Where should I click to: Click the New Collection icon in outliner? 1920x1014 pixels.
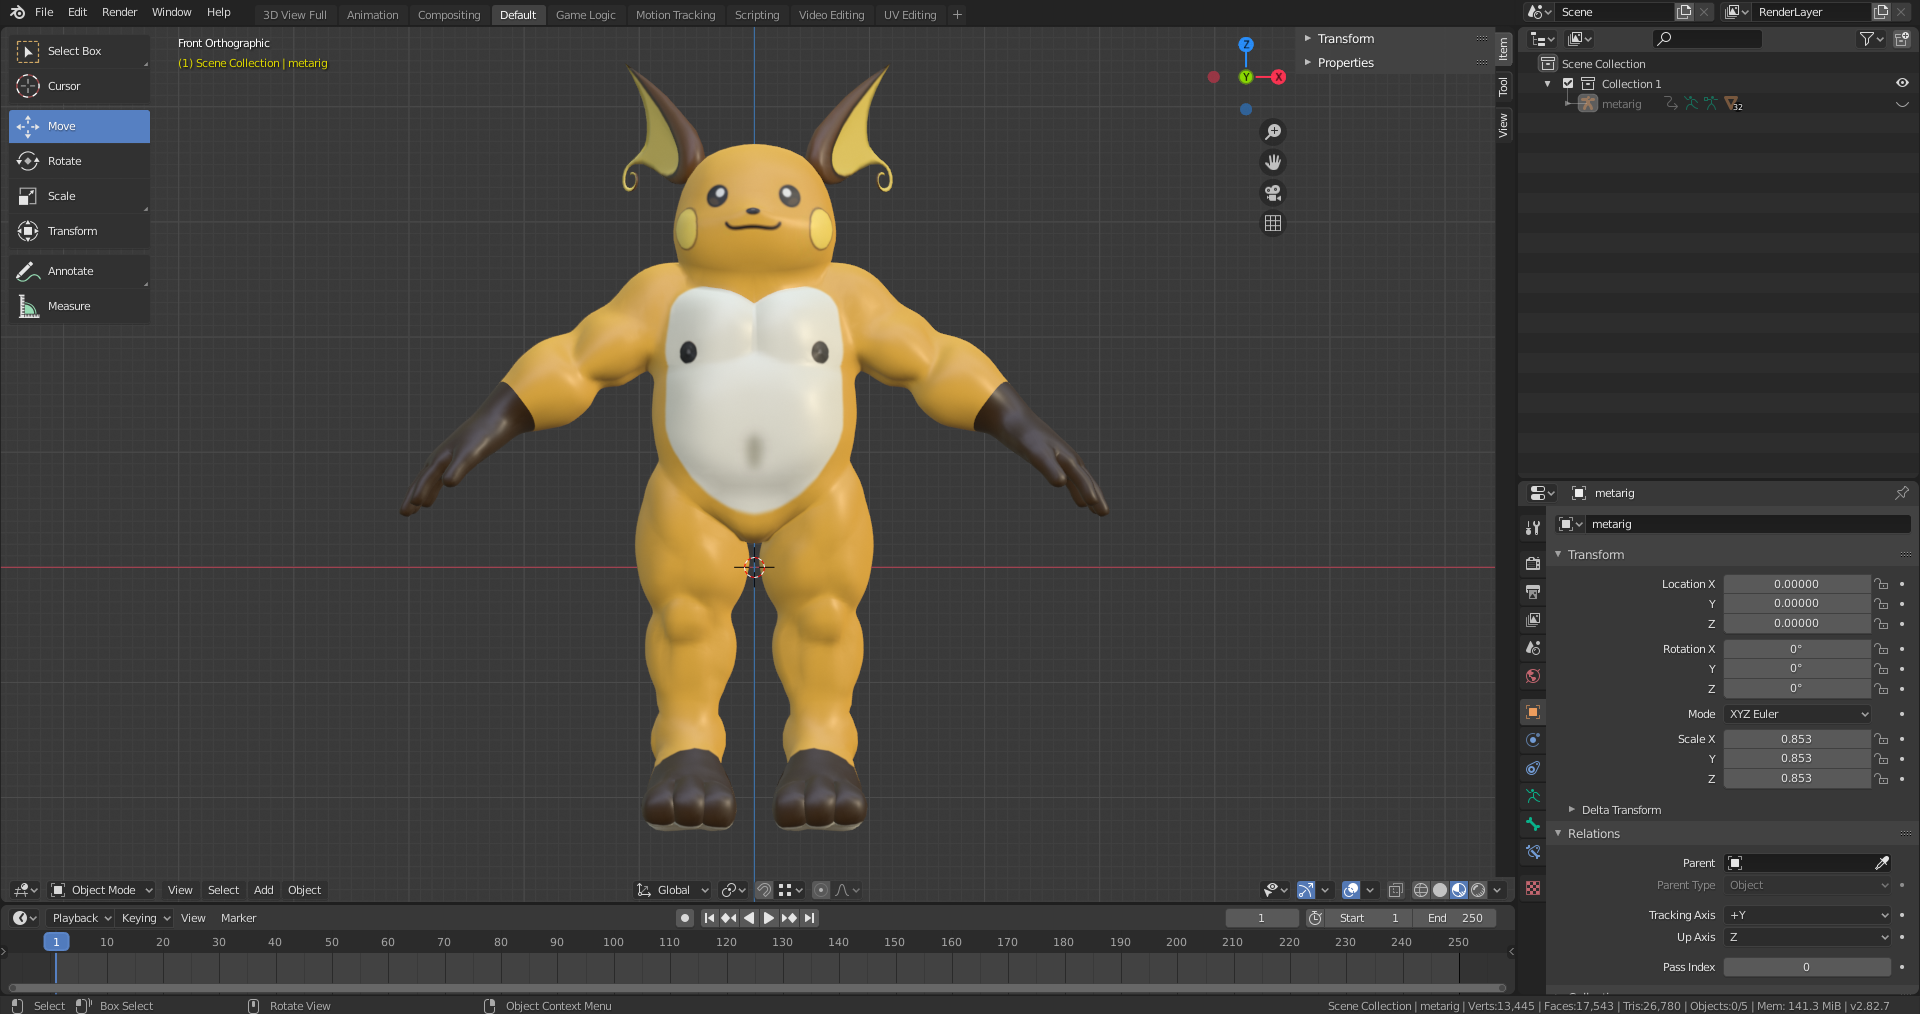[x=1902, y=39]
